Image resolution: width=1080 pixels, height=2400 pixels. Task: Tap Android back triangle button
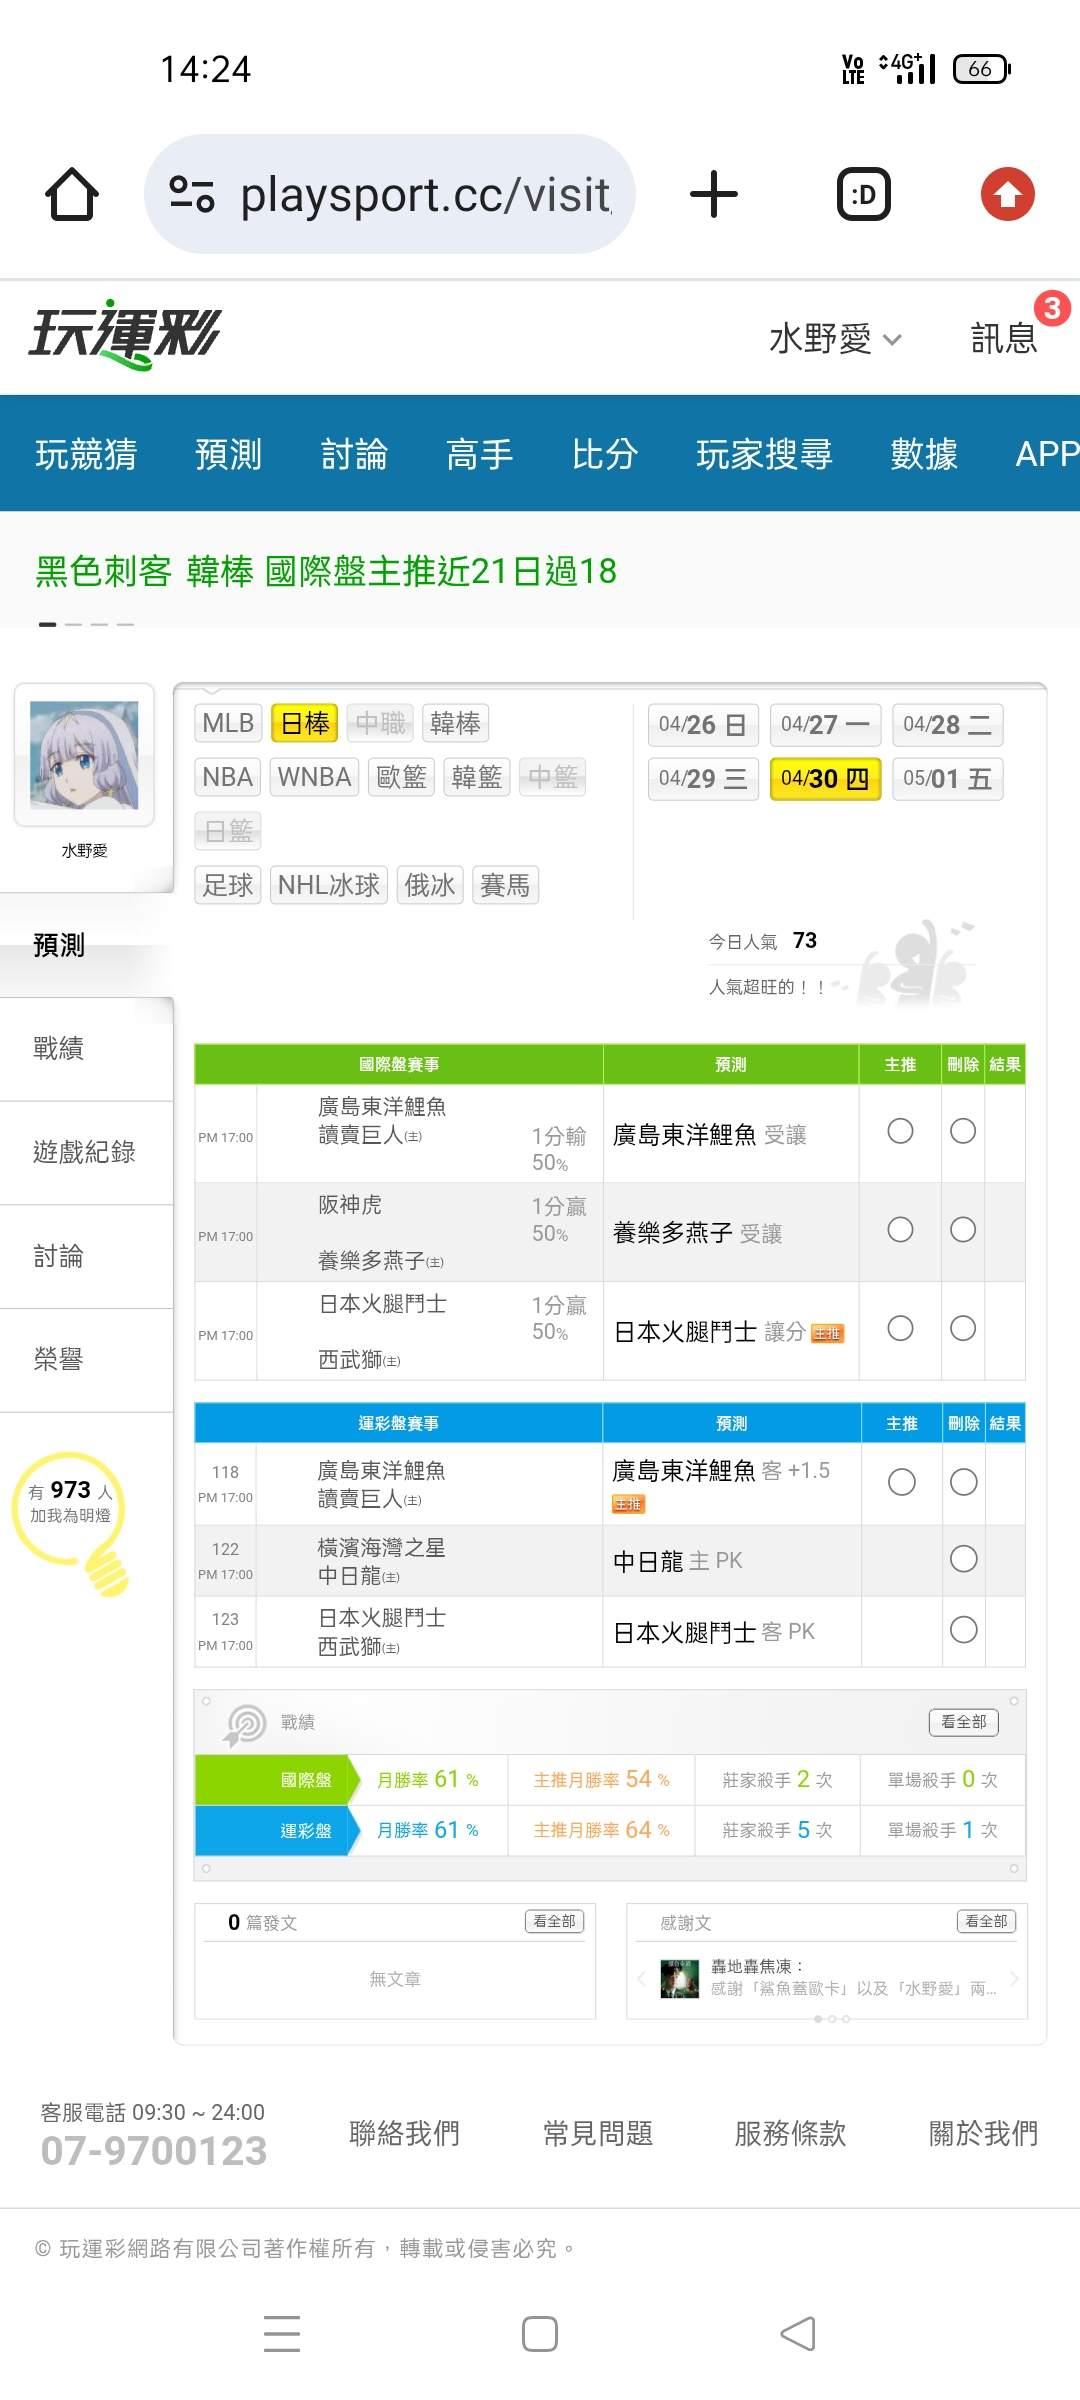pos(798,2334)
